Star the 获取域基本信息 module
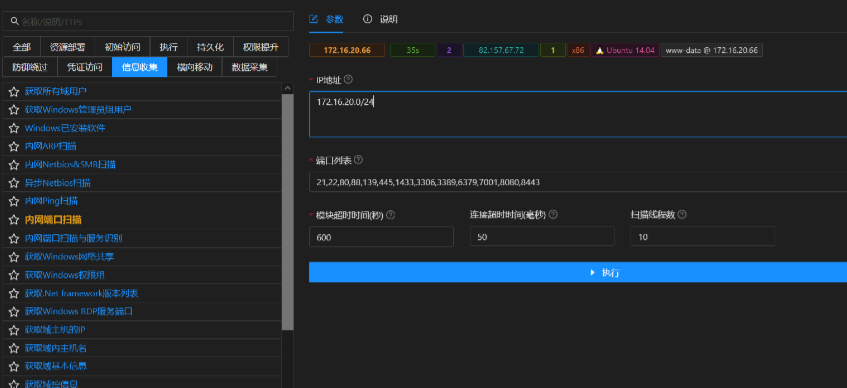The height and width of the screenshot is (388, 847). (14, 366)
